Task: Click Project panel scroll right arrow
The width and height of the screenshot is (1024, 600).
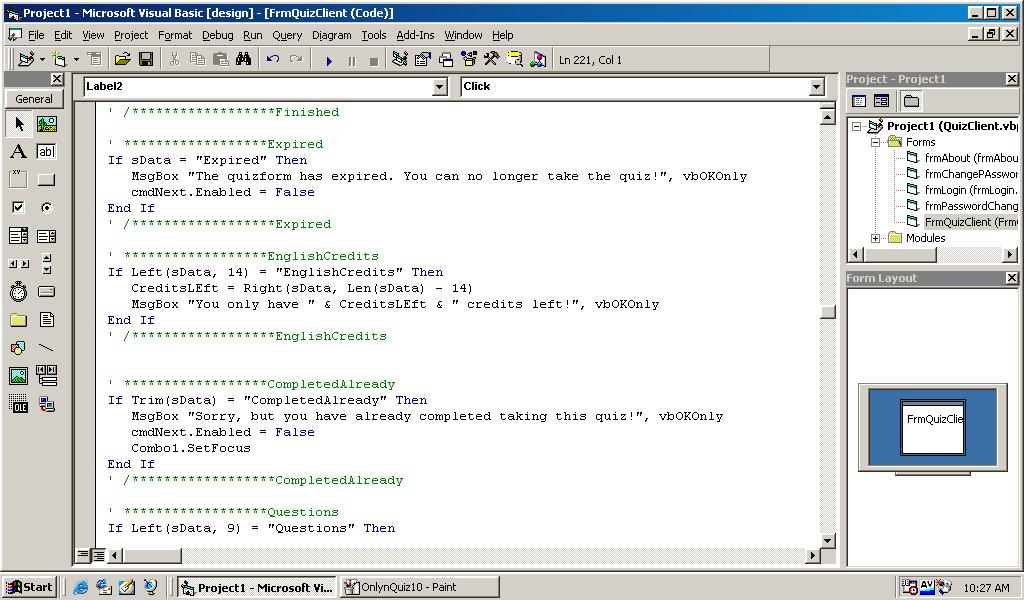Action: [x=1010, y=255]
